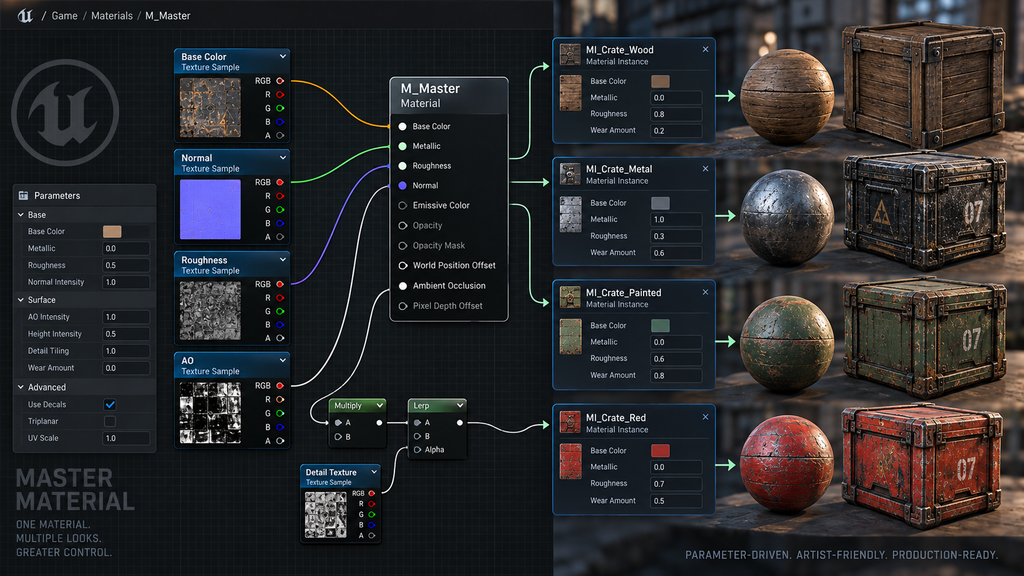Click the G output pin on Base Color node
1024x576 pixels.
tap(280, 108)
